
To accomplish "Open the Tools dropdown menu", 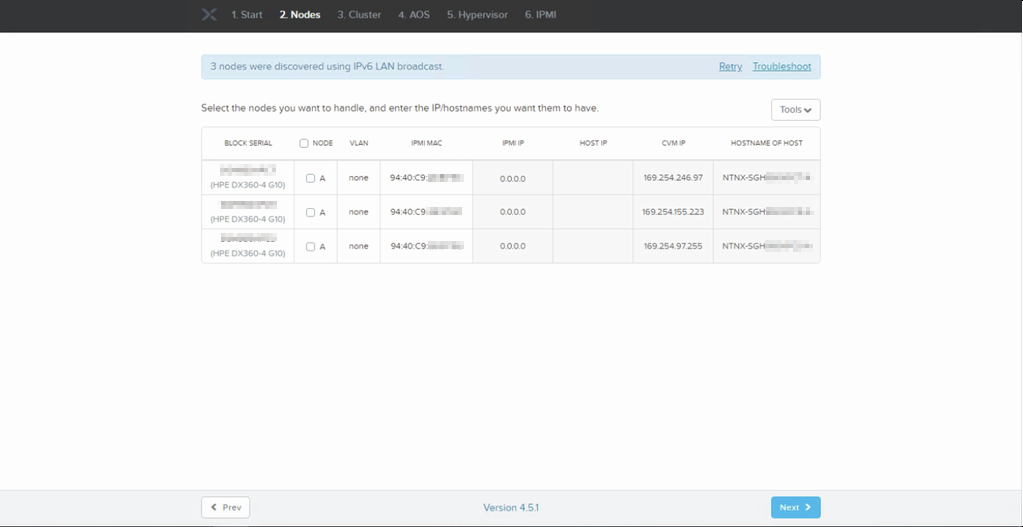I will pos(795,110).
